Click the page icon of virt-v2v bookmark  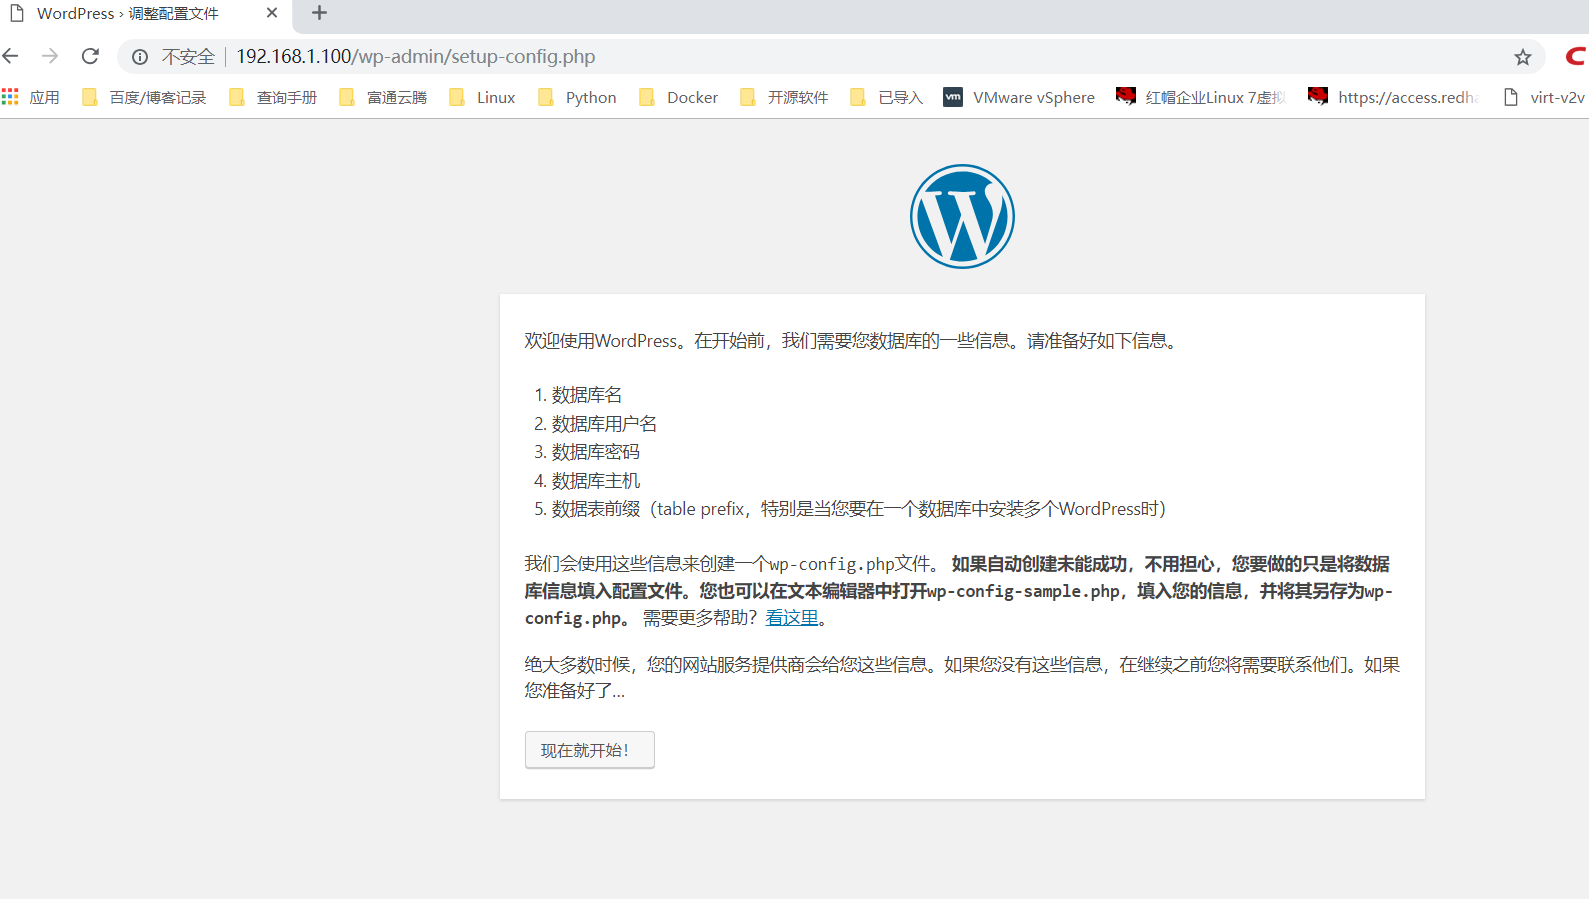click(1511, 97)
